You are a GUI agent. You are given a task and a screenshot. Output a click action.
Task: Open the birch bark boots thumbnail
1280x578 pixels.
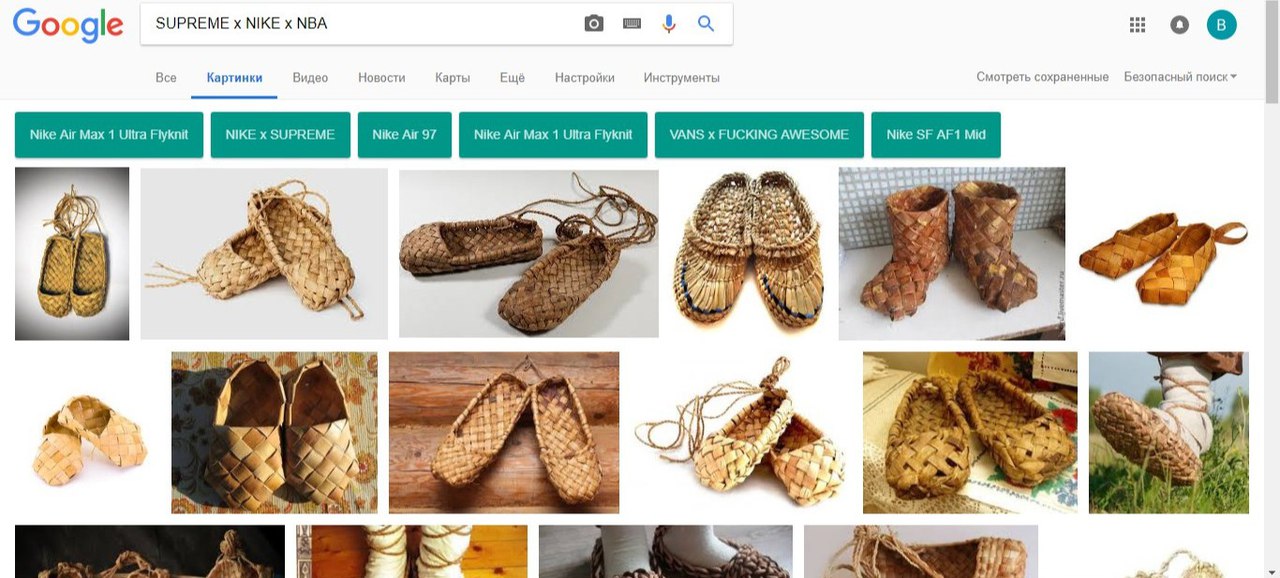click(951, 253)
